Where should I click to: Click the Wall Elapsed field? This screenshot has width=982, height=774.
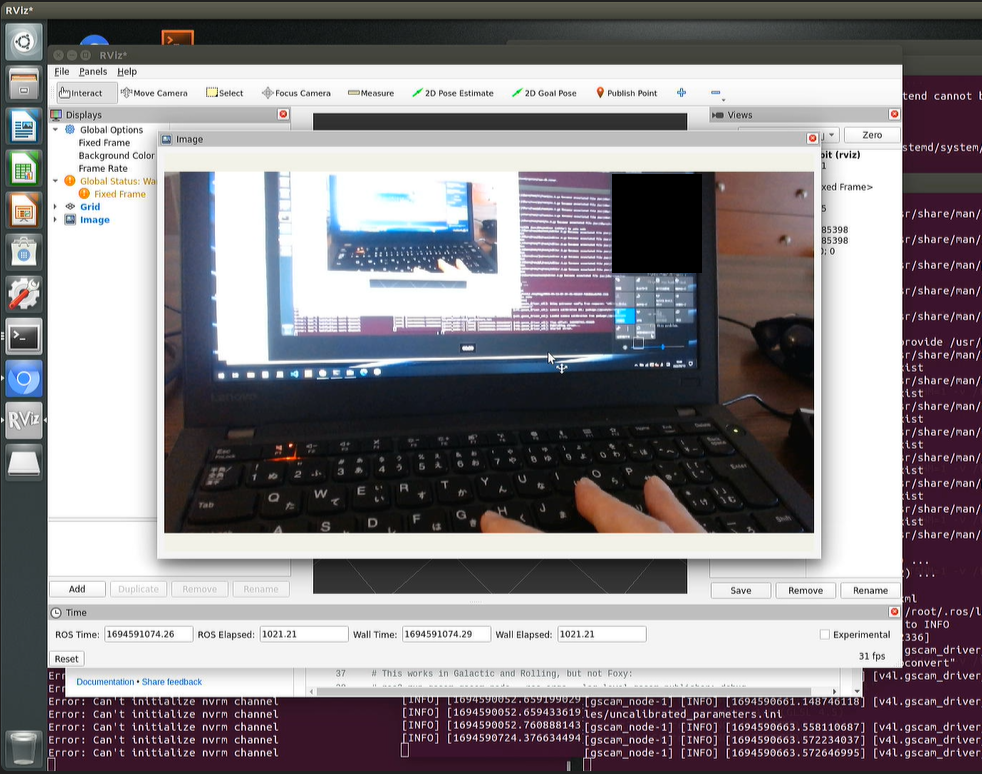[x=601, y=634]
